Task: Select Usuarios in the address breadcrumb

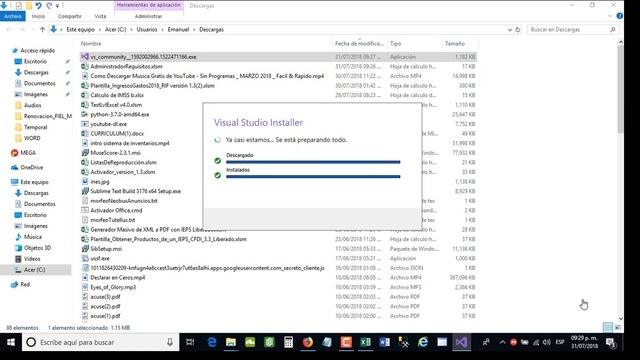Action: [147, 29]
